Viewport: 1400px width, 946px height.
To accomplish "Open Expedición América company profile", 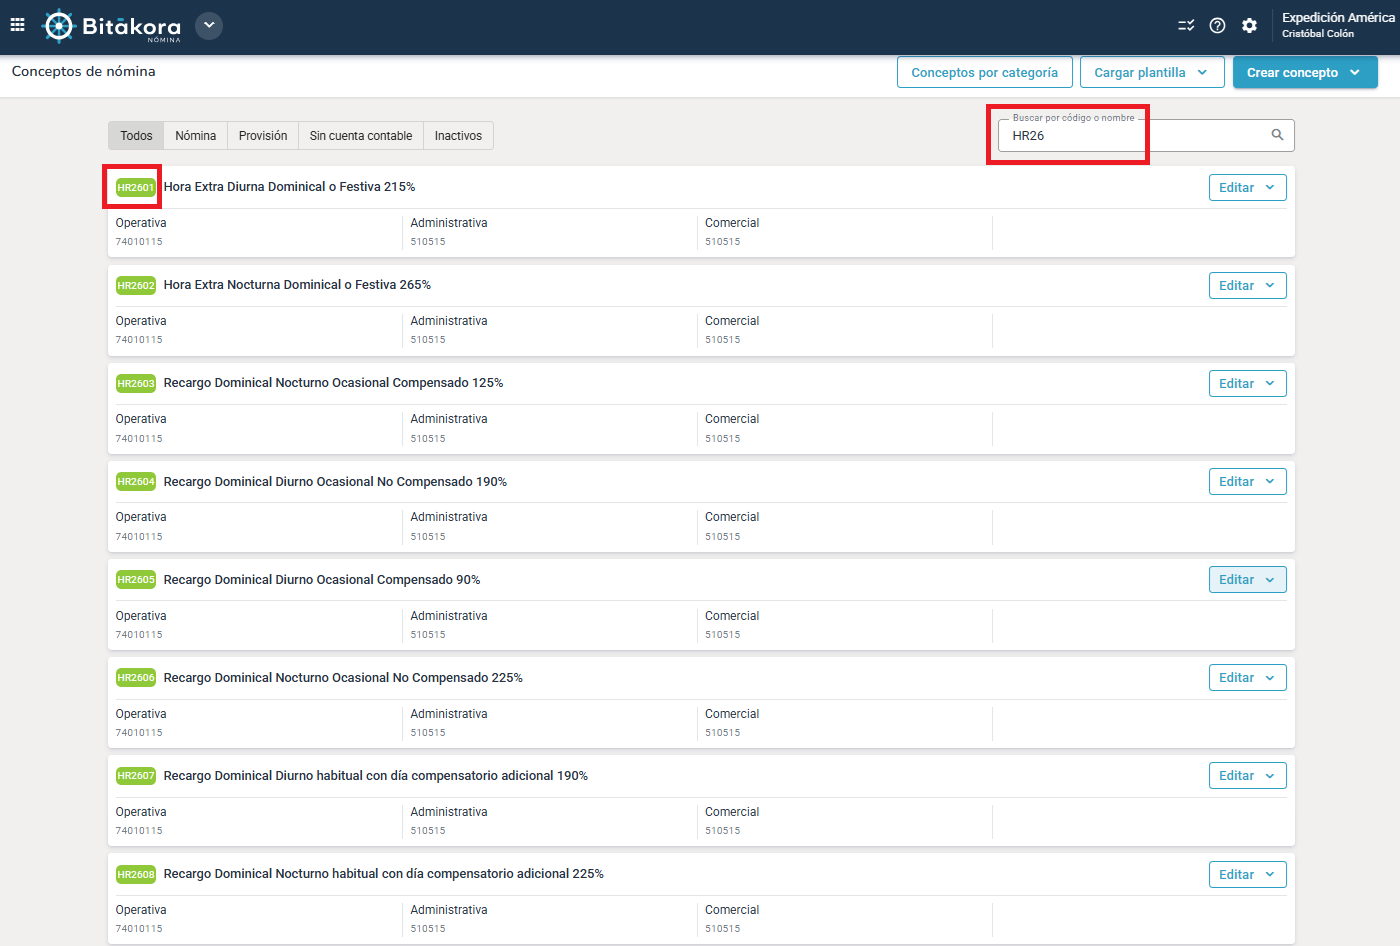I will [x=1337, y=25].
